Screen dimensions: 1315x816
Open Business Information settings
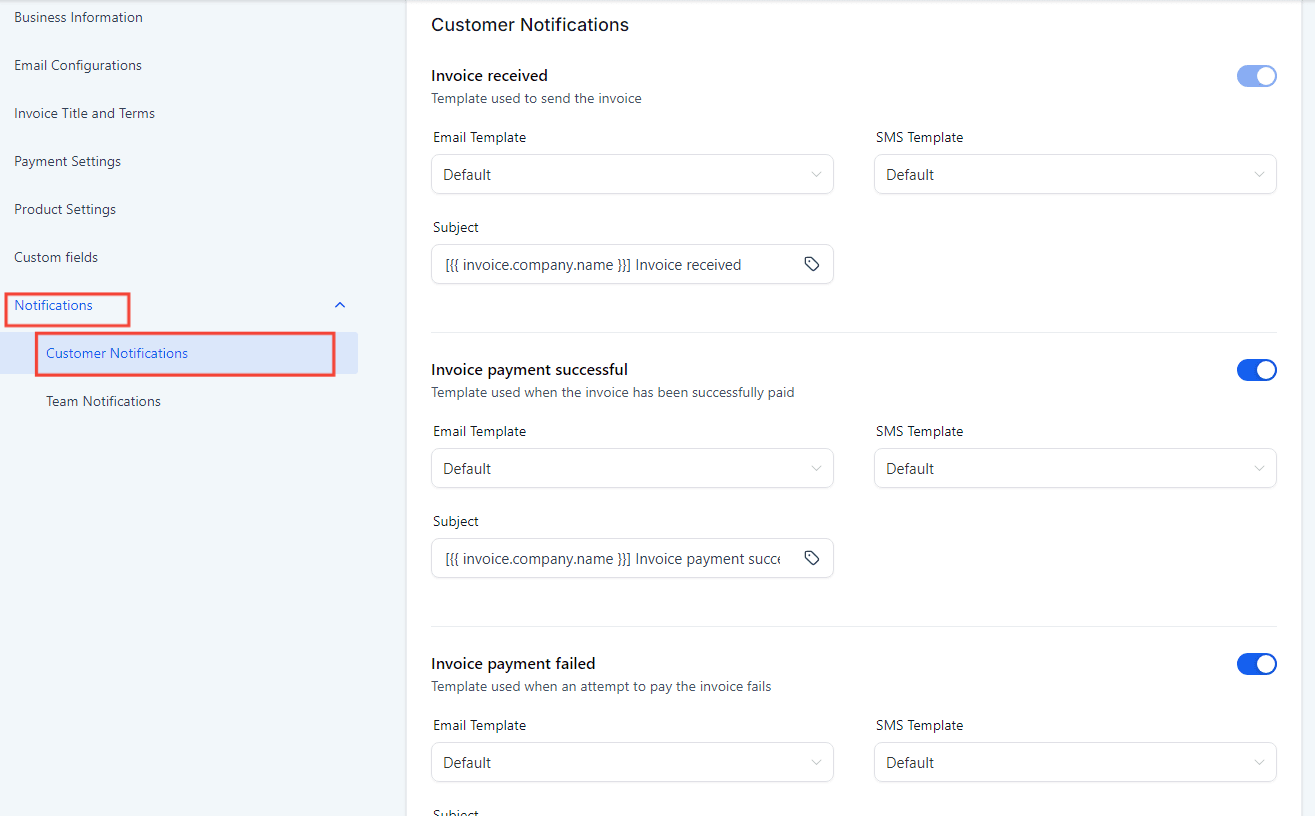78,16
